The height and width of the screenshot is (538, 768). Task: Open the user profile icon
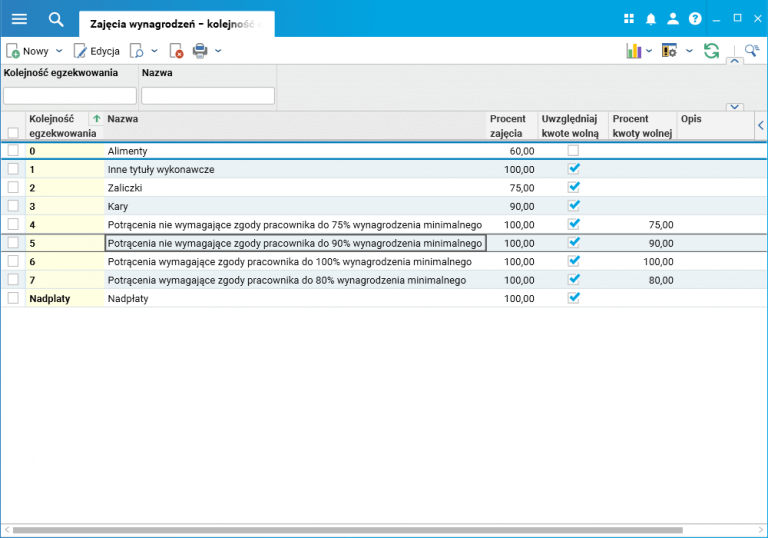(673, 19)
